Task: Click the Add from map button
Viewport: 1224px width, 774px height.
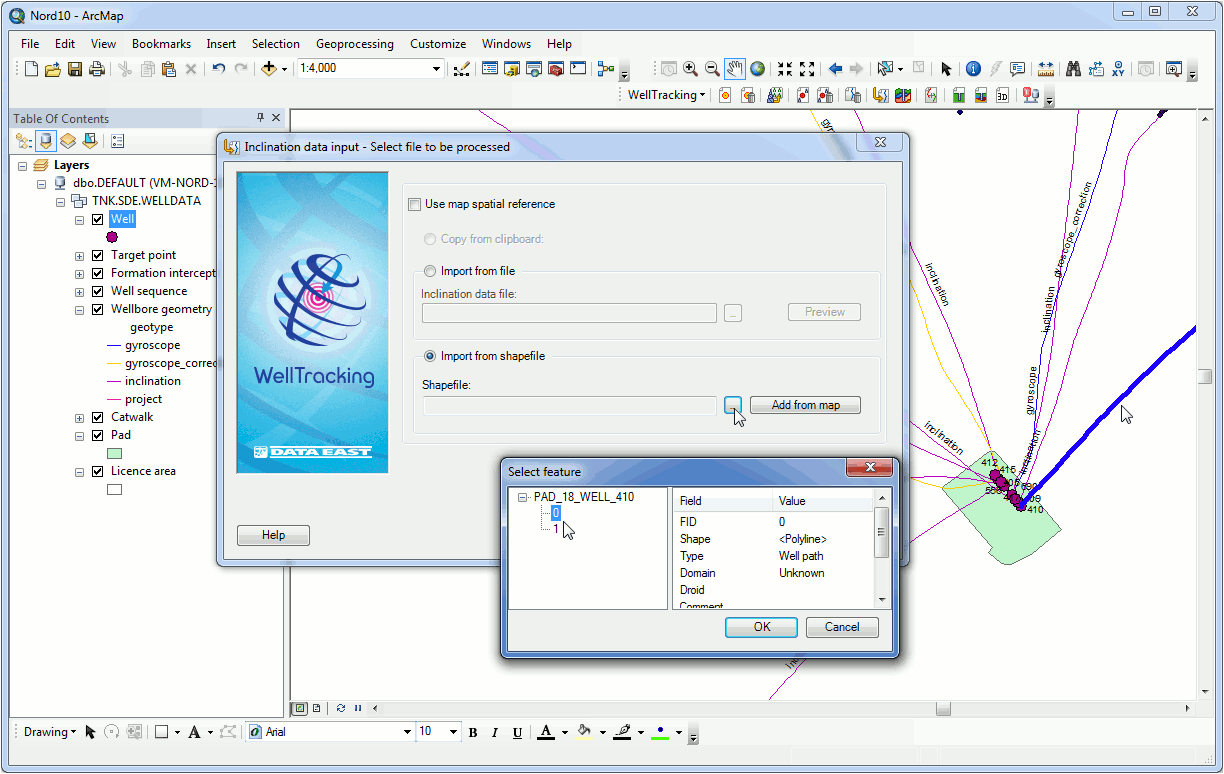Action: pyautogui.click(x=805, y=405)
